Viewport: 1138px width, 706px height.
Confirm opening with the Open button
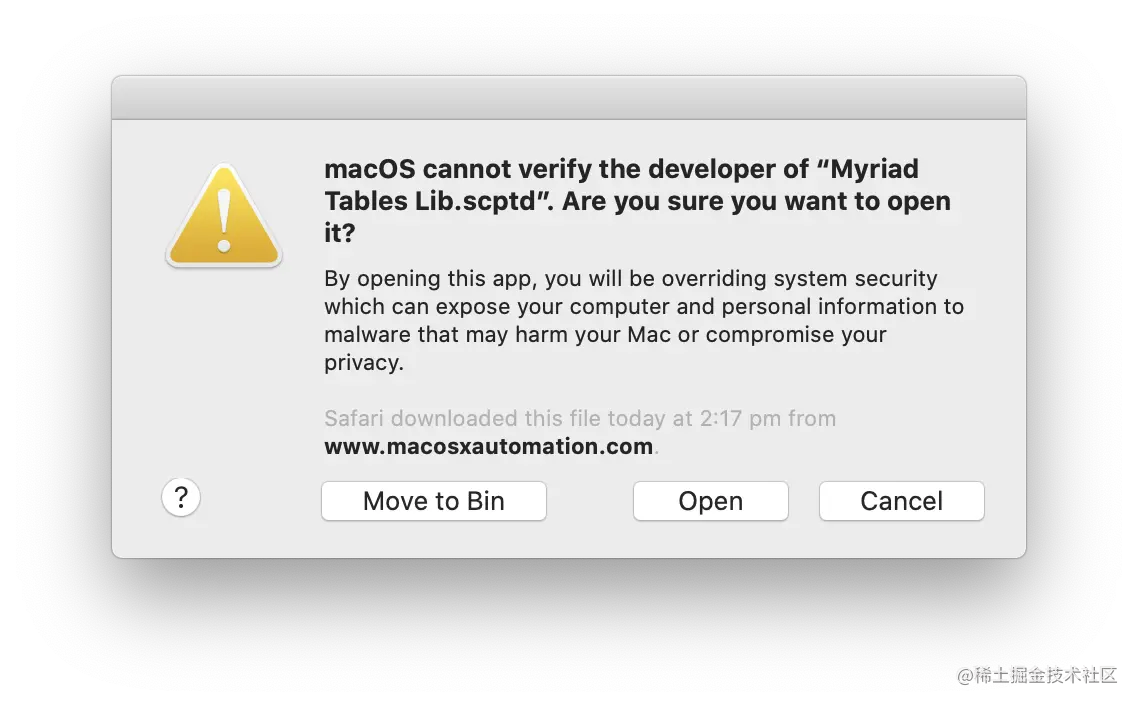[x=711, y=501]
